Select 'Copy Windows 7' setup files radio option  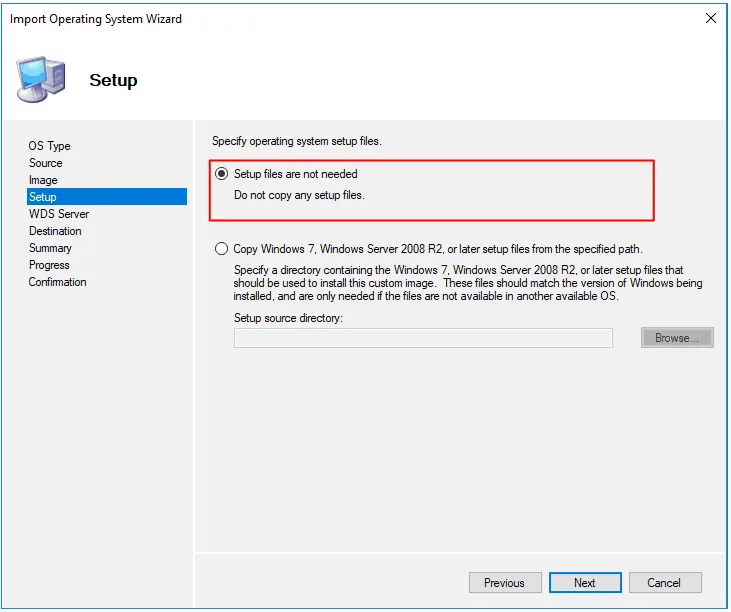[221, 249]
